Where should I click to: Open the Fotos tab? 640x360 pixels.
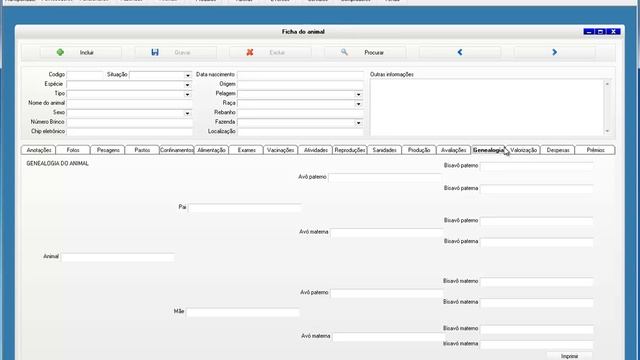[73, 150]
